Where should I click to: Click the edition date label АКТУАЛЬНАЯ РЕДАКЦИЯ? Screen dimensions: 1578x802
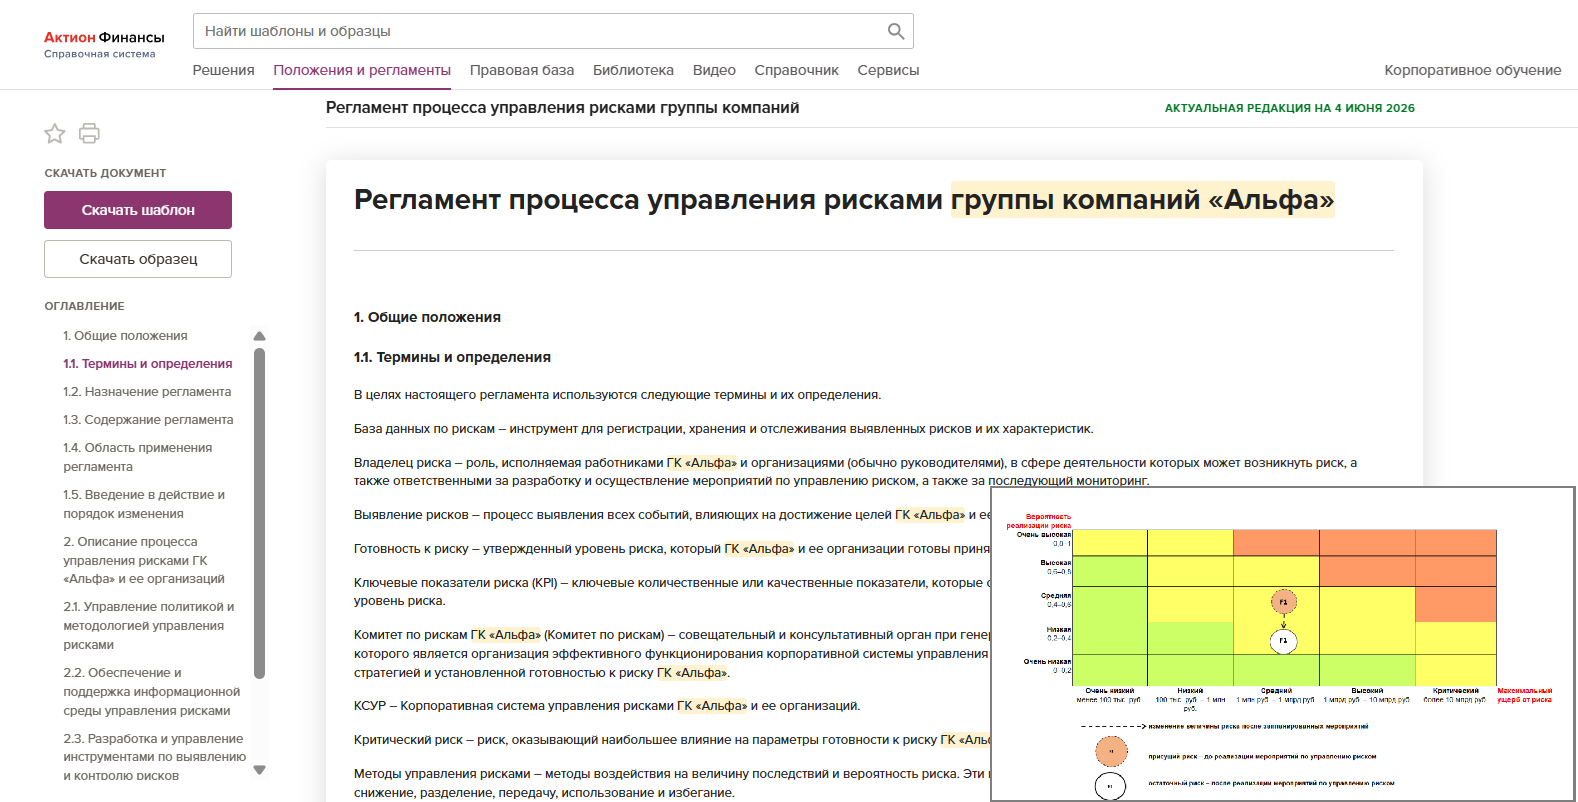click(1289, 108)
